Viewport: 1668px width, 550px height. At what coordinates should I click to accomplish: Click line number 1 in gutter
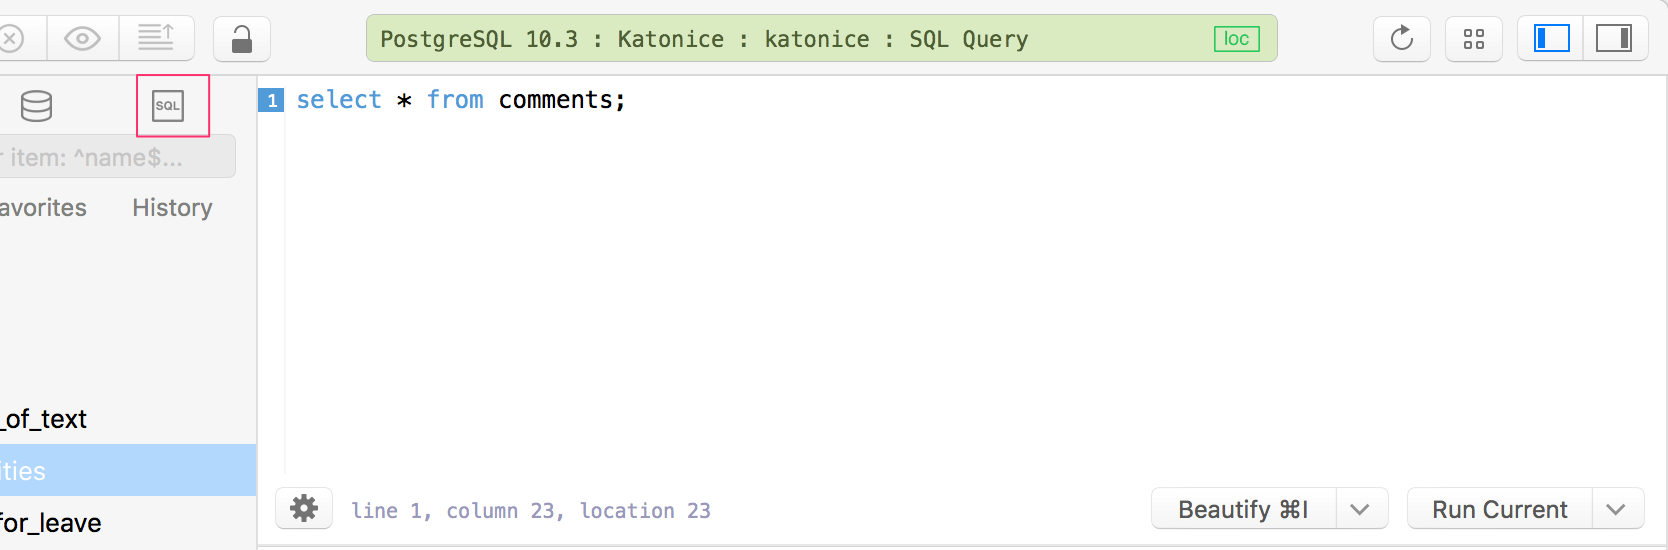tap(271, 100)
